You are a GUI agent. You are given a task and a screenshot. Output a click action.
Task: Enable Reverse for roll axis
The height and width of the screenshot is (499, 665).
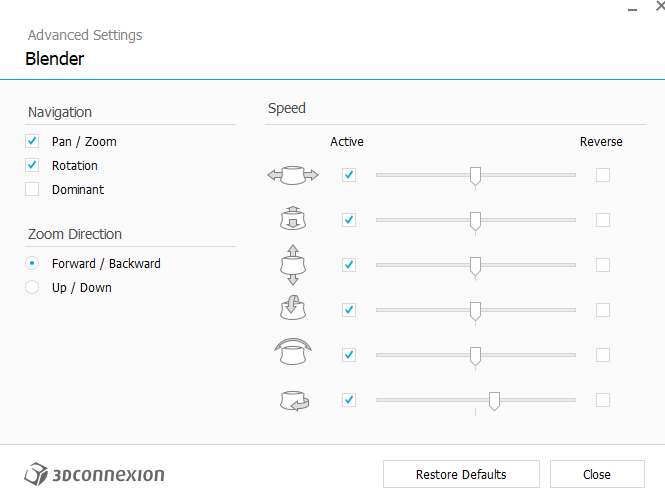tap(603, 355)
